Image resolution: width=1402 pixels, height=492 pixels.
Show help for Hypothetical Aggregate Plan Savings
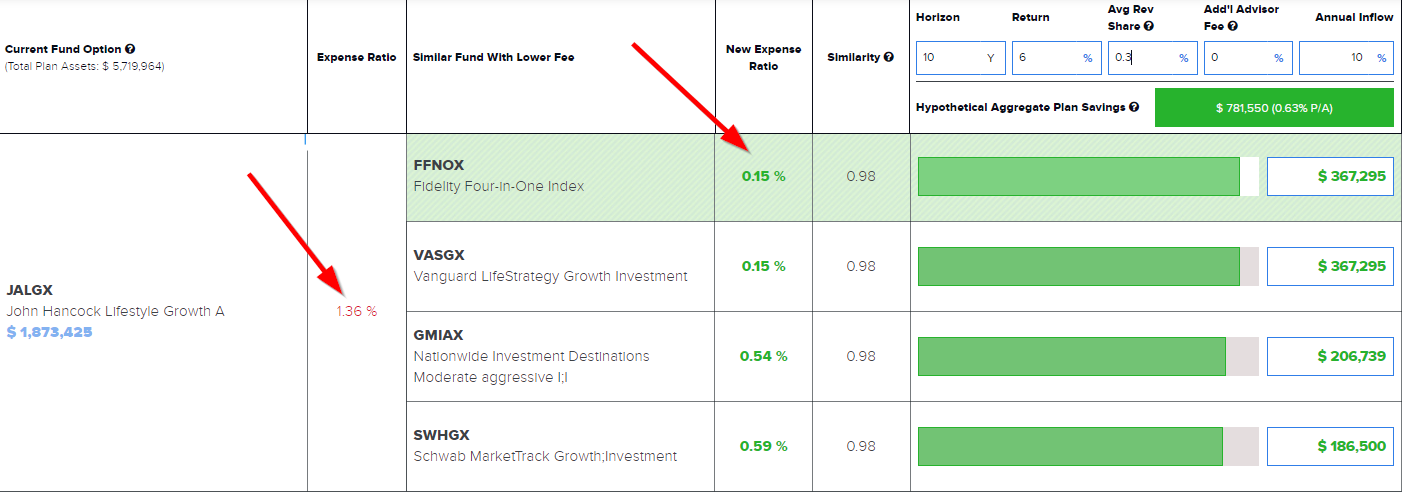[x=1134, y=107]
